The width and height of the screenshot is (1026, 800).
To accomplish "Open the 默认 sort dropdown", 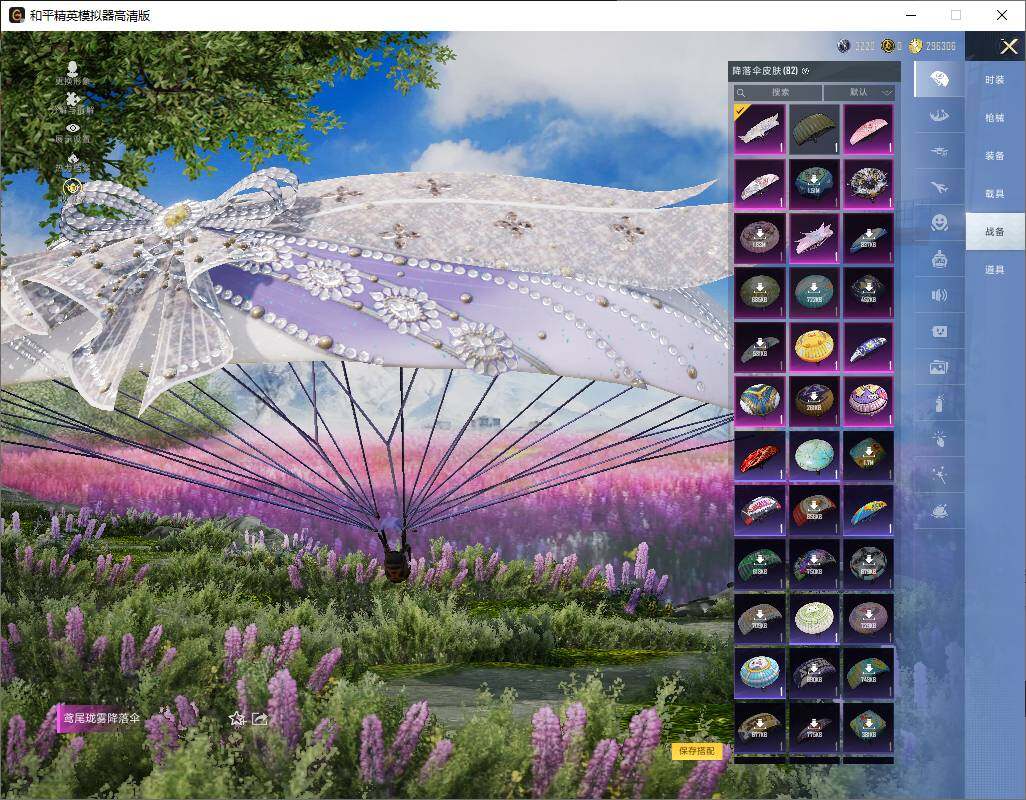I will coord(858,92).
